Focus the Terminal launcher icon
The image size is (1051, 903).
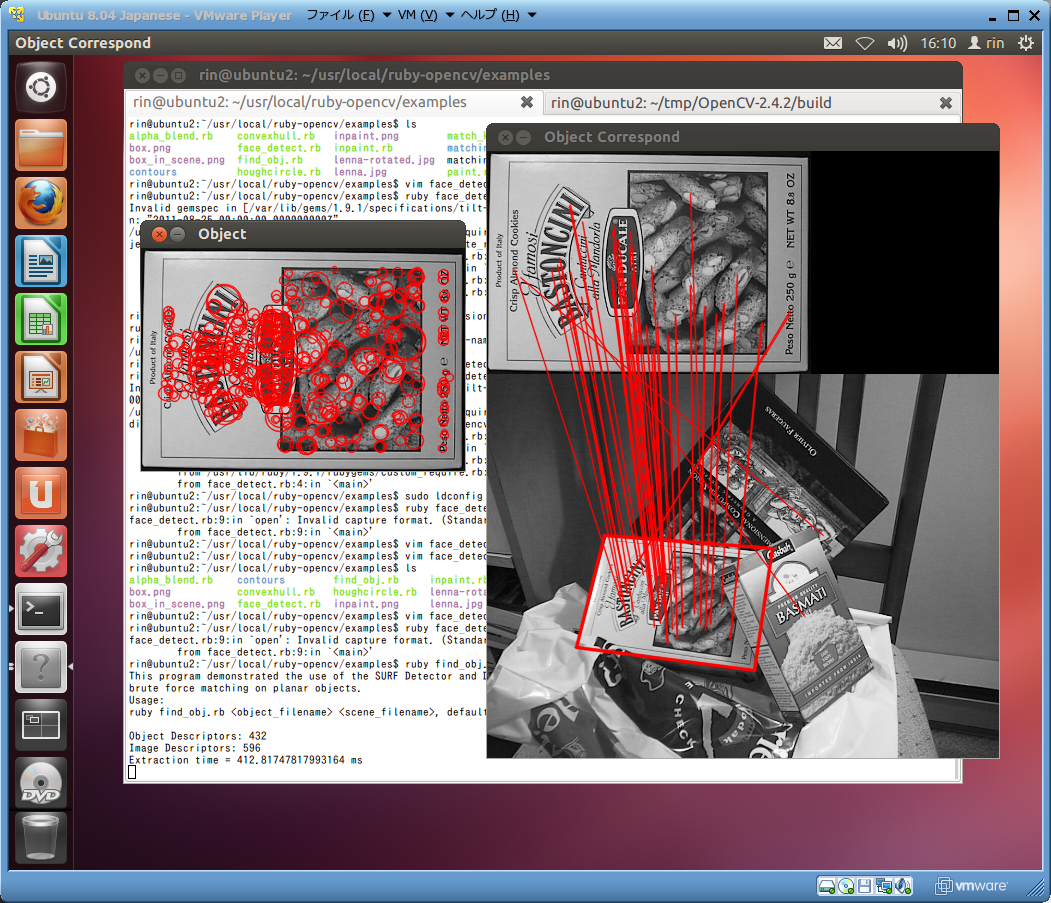tap(41, 609)
